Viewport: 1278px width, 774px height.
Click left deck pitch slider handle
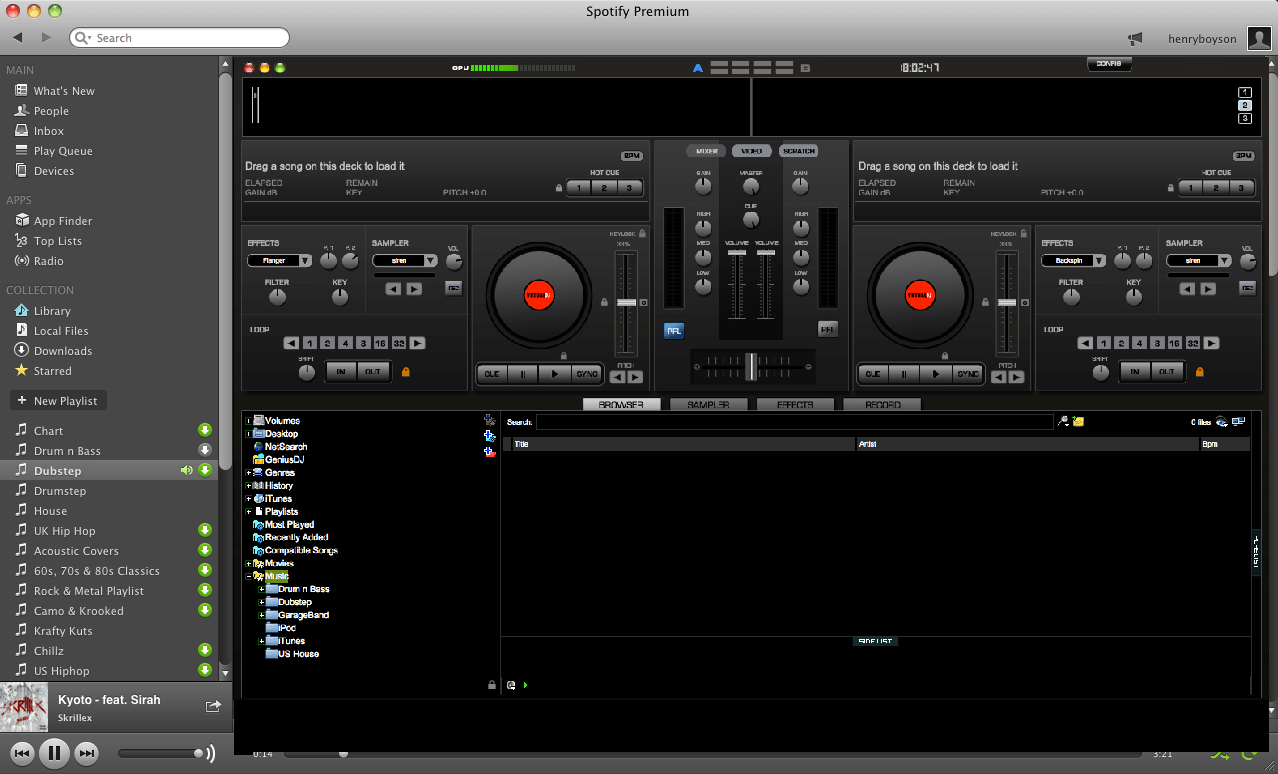(626, 302)
